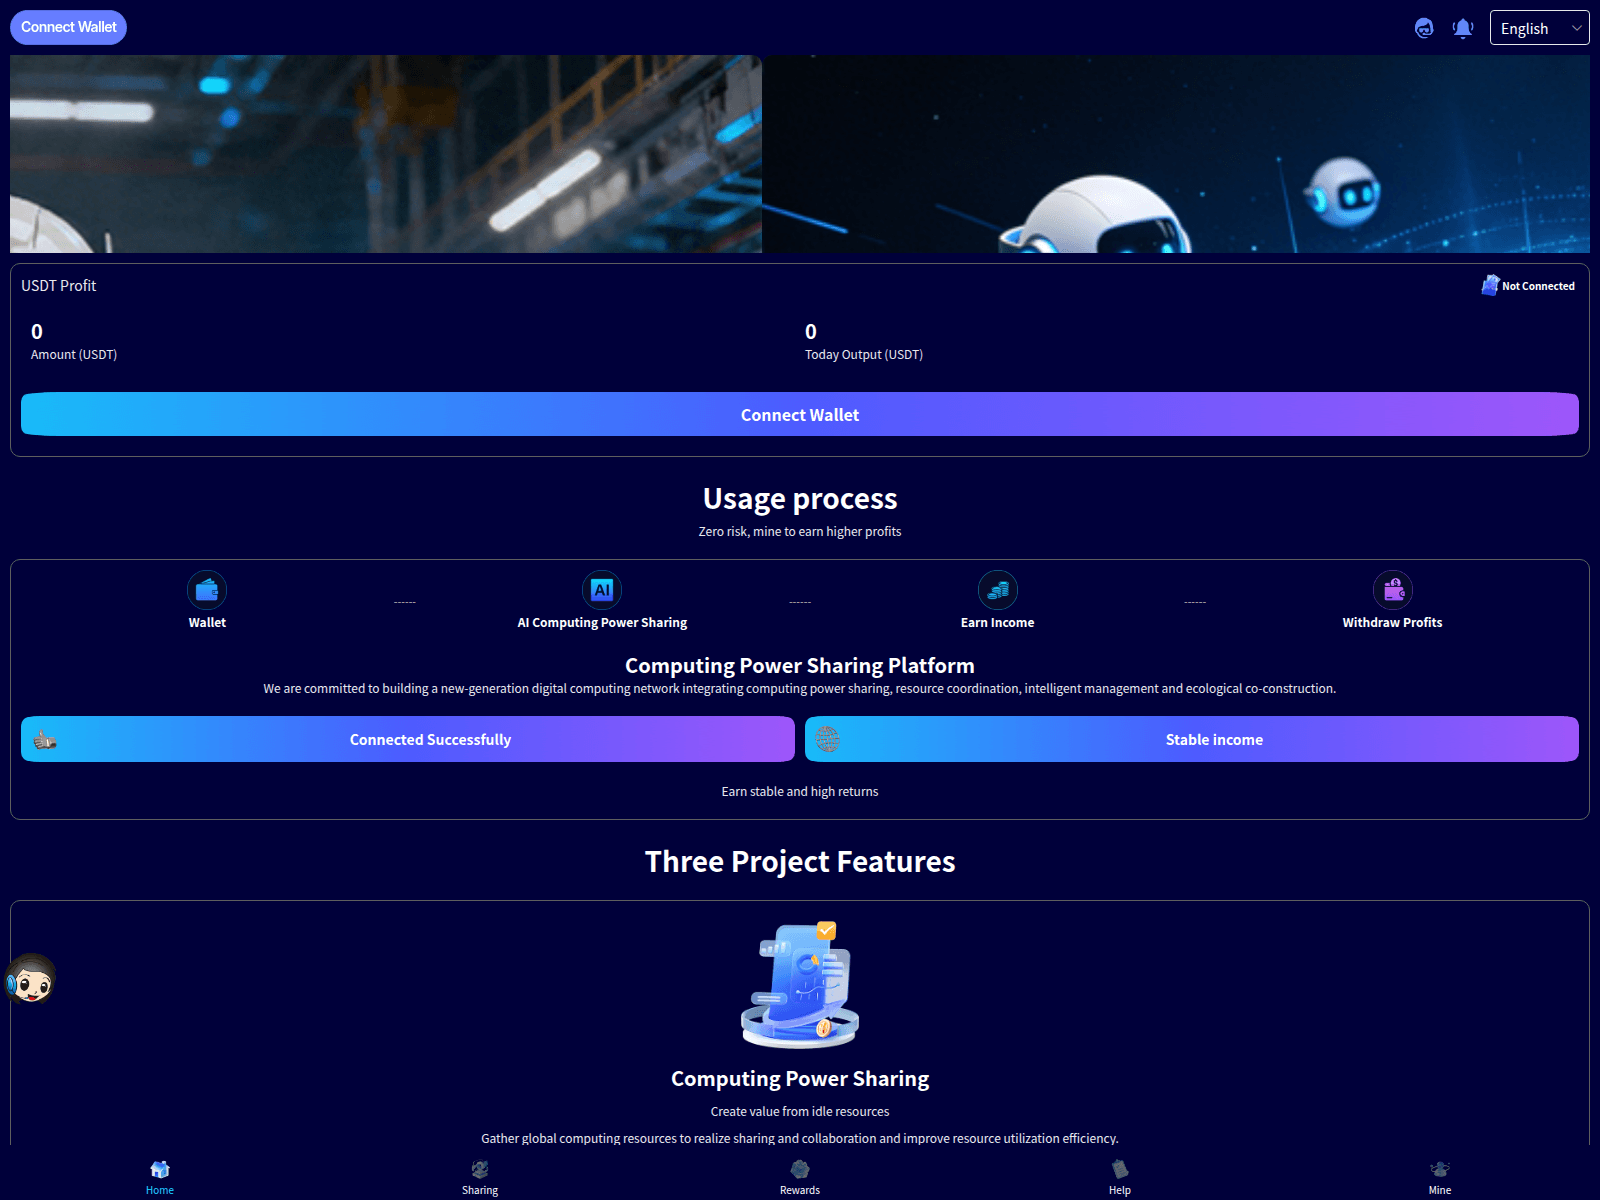The image size is (1600, 1200).
Task: Select the Earn Income coins icon
Action: tap(998, 590)
